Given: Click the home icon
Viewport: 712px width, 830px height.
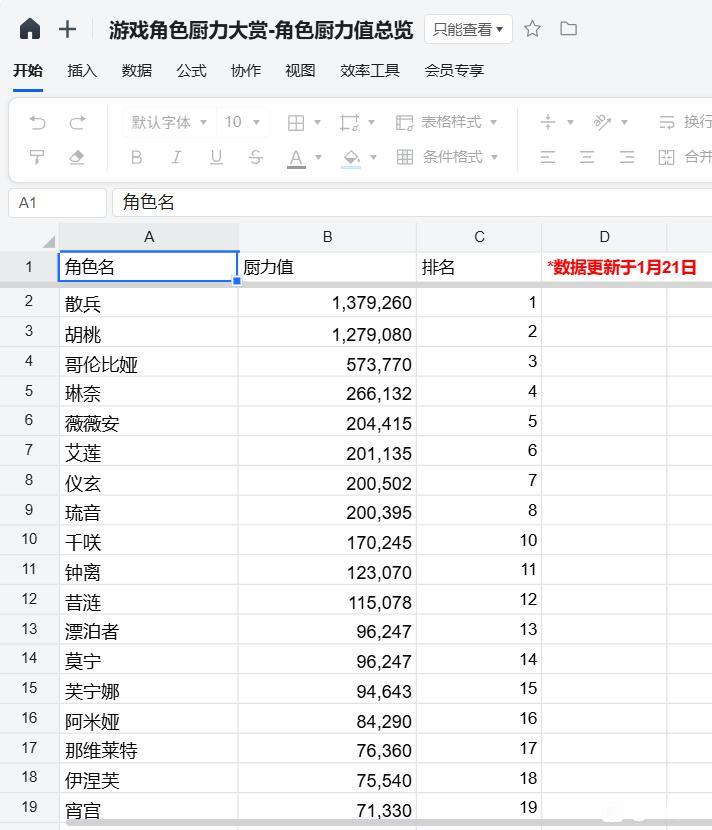Looking at the screenshot, I should (x=30, y=29).
